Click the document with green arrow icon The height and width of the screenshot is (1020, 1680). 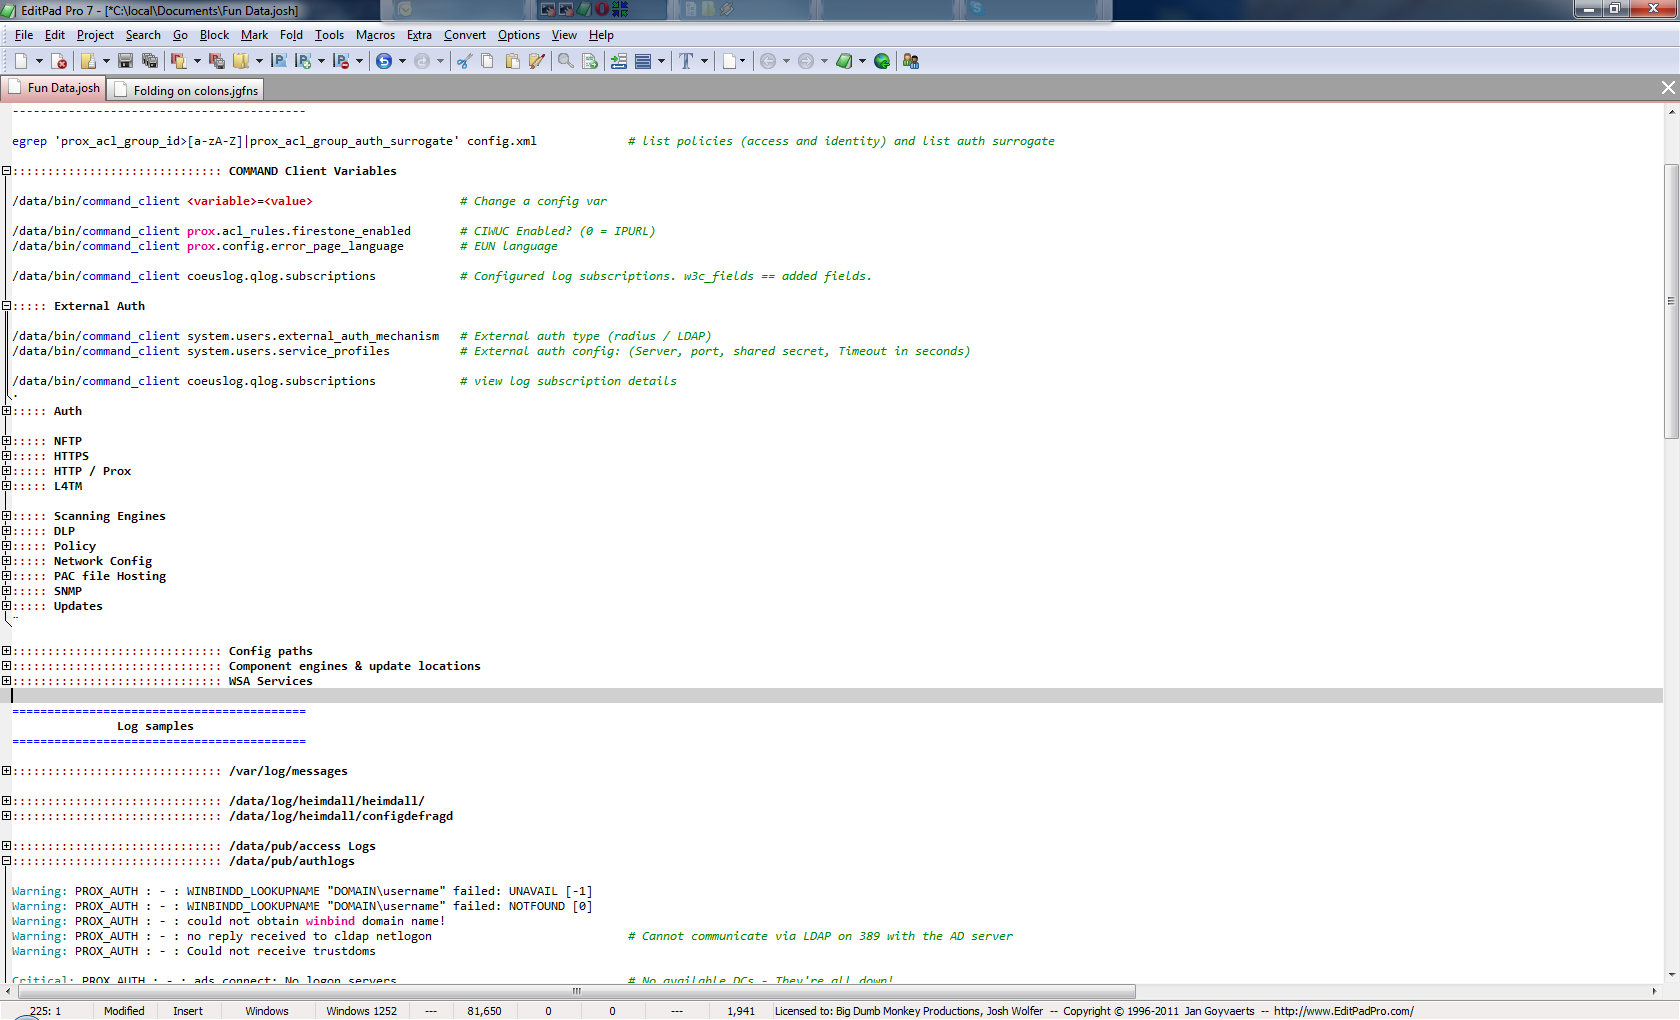[590, 61]
